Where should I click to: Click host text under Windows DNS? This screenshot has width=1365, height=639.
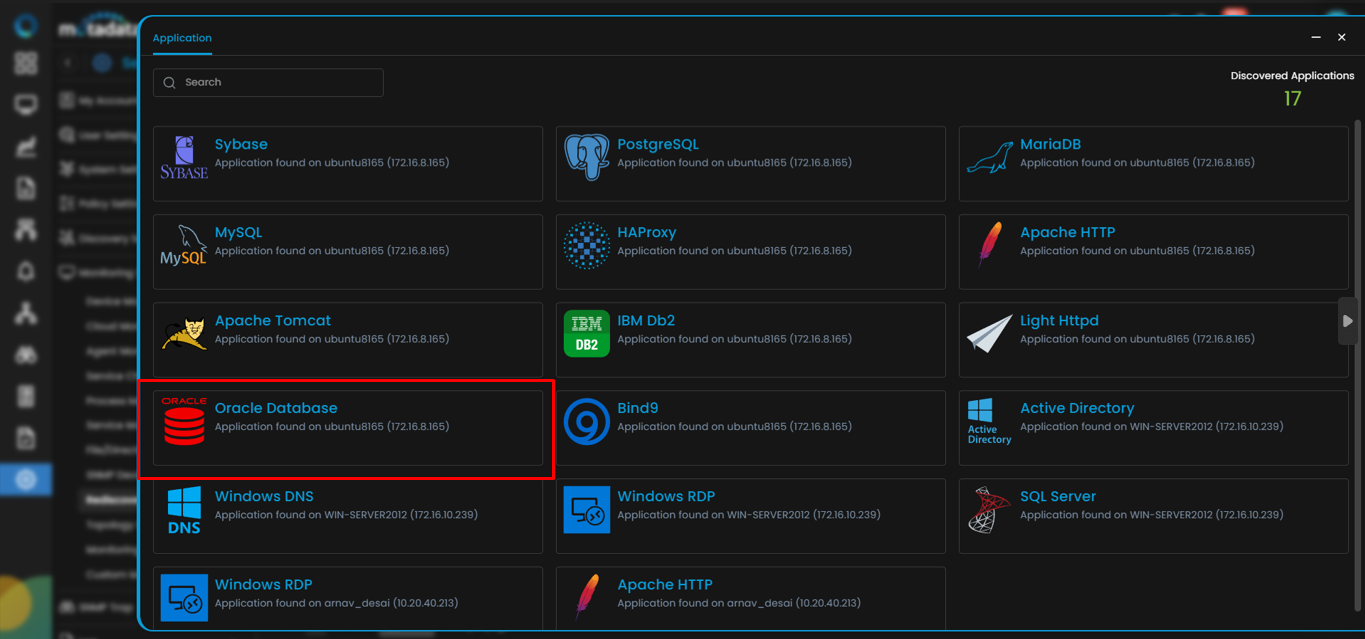coord(346,515)
